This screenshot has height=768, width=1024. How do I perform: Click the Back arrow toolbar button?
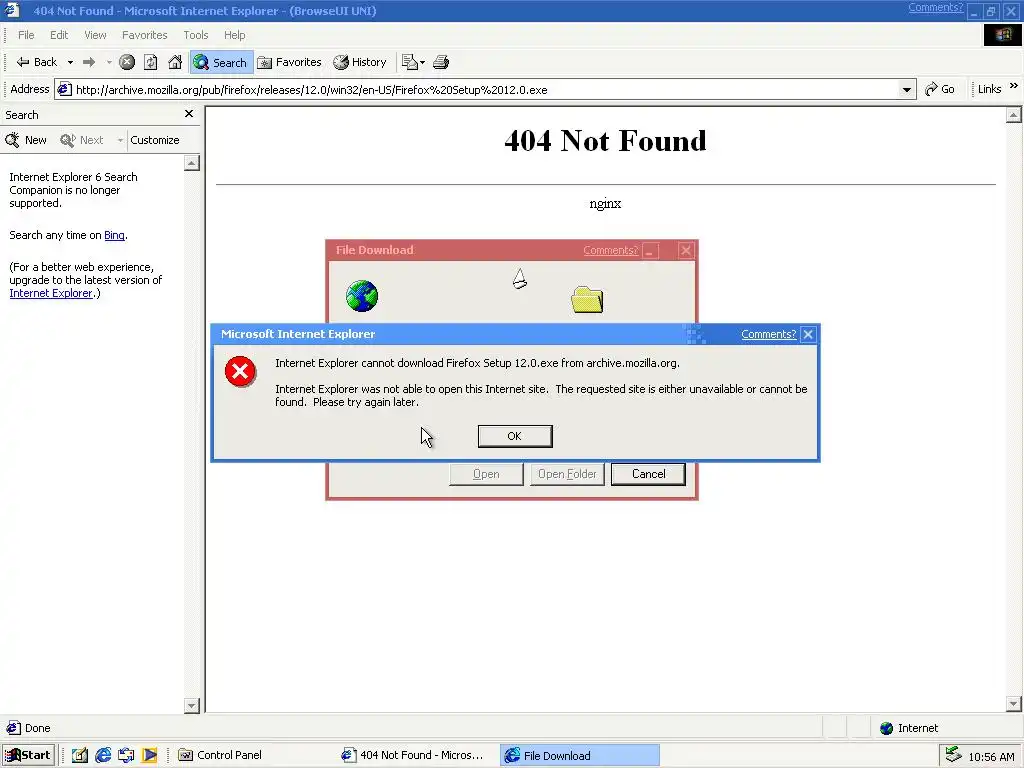coord(37,62)
